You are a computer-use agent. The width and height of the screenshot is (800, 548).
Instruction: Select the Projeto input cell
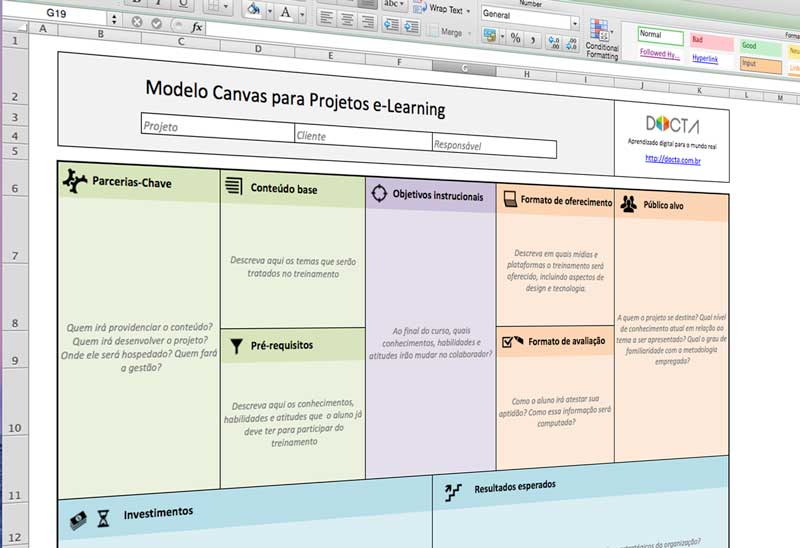215,127
